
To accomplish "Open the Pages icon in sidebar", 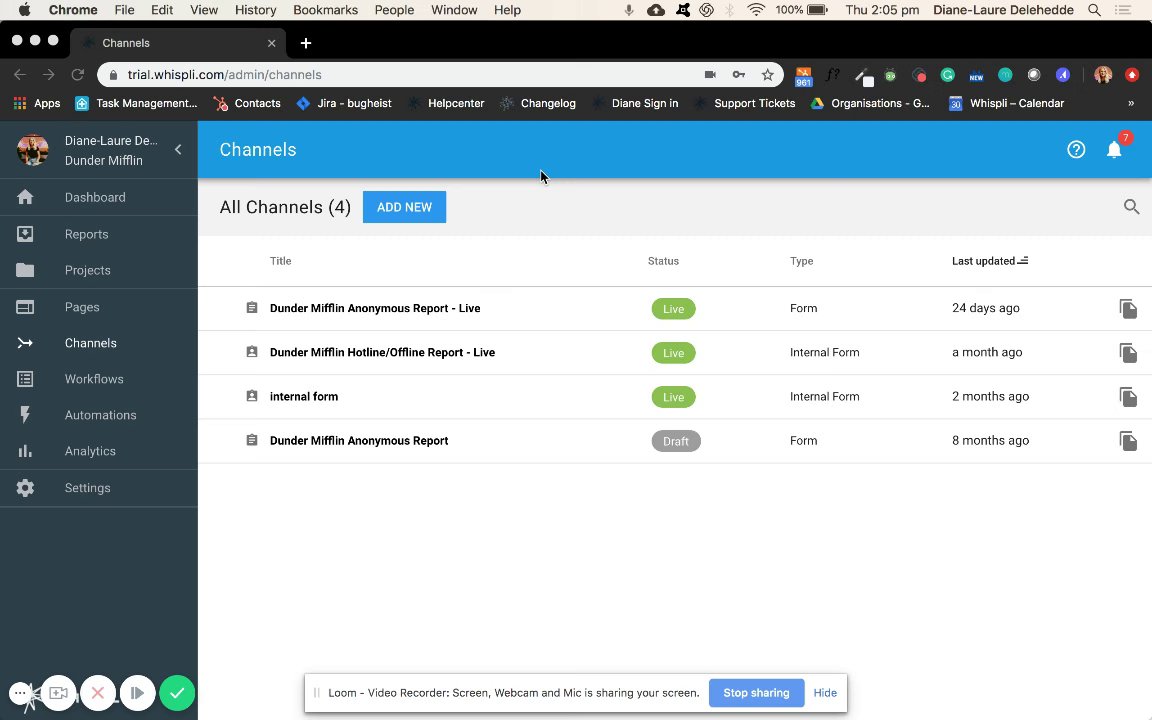I will 25,306.
